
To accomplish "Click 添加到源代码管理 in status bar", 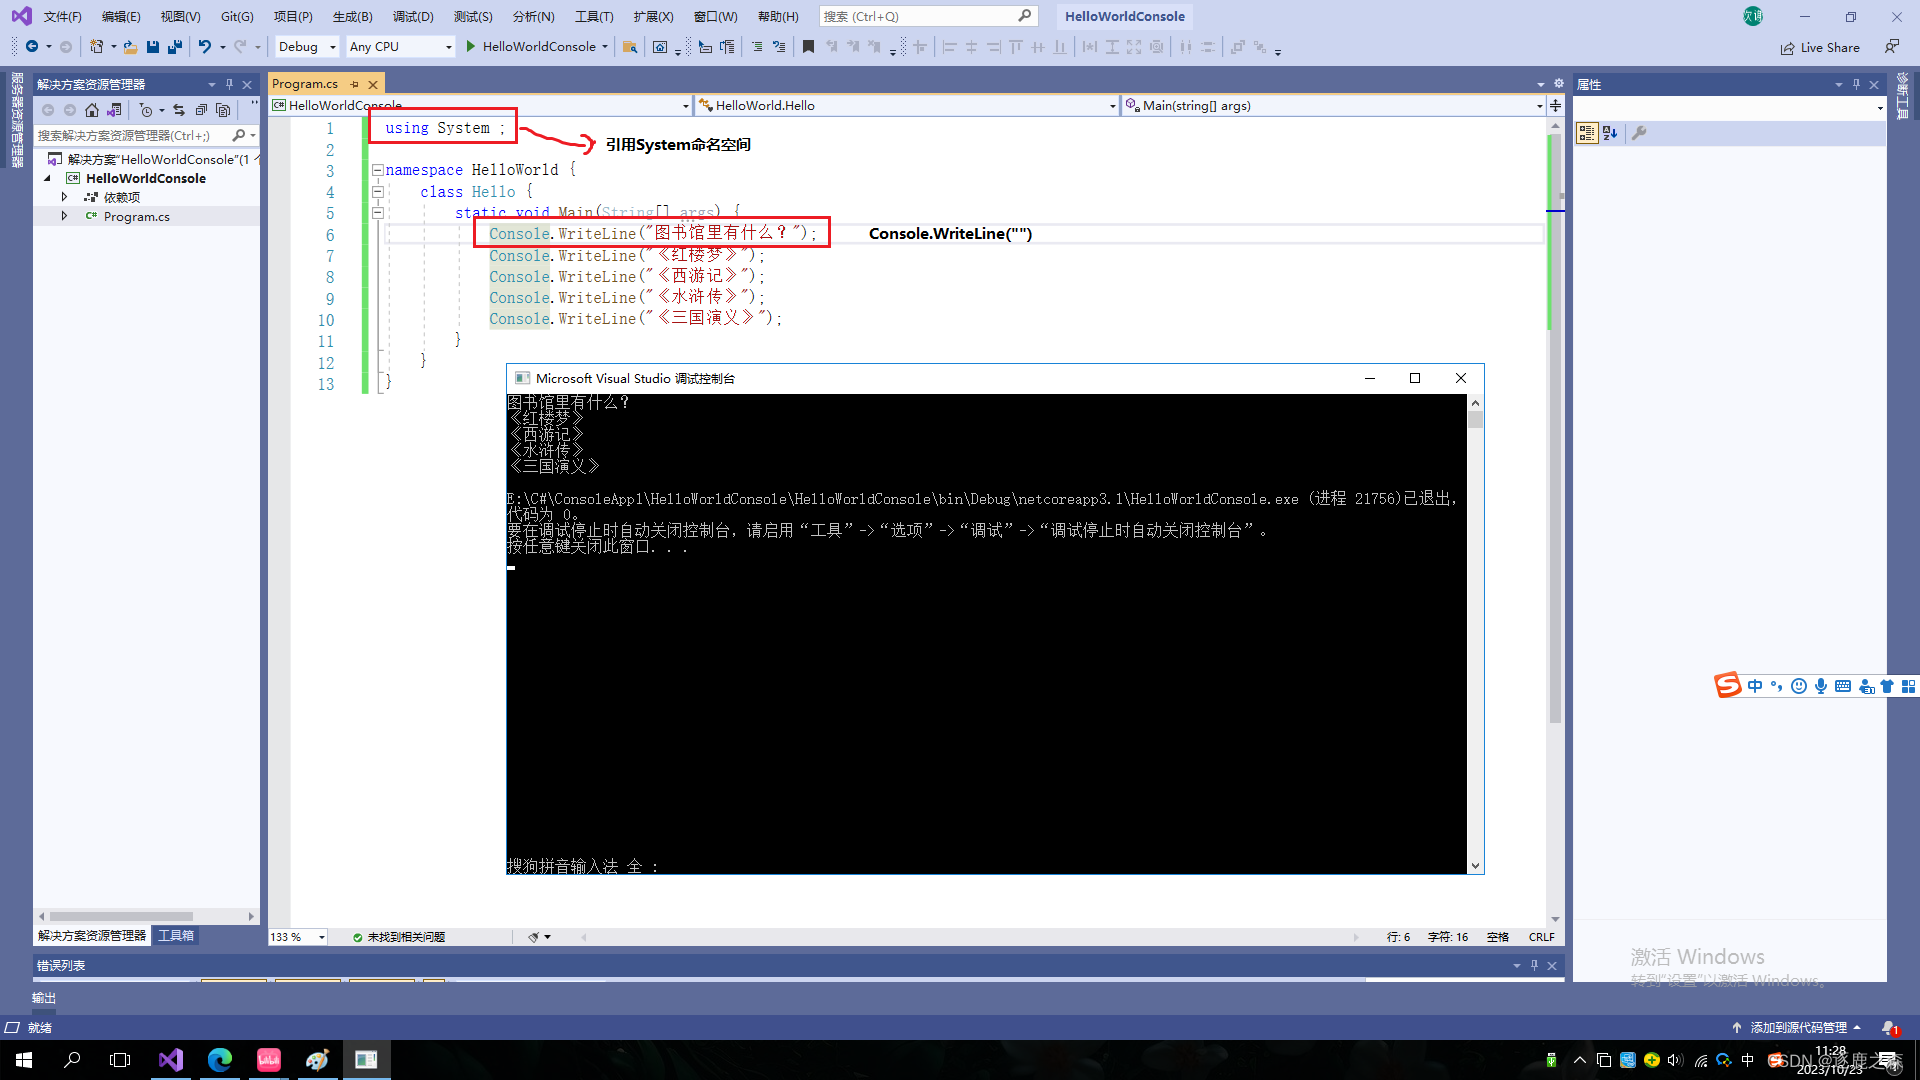I will tap(1798, 1027).
